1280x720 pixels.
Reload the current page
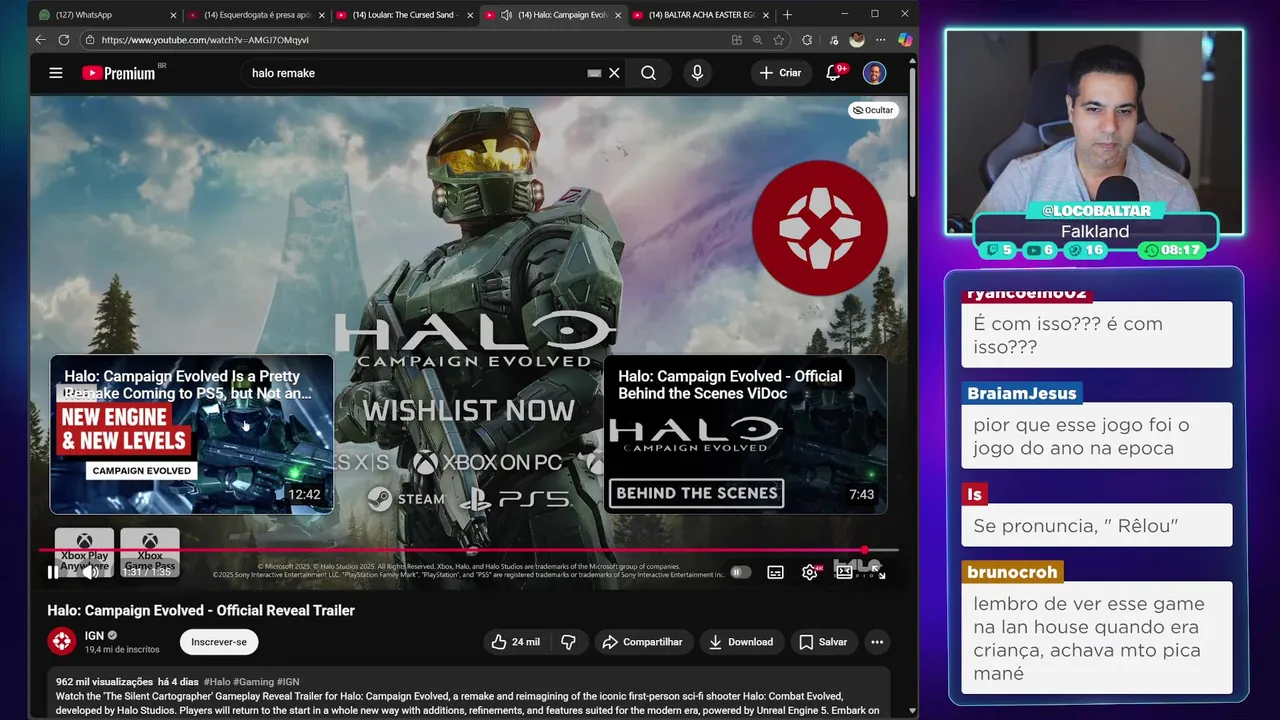tap(64, 40)
